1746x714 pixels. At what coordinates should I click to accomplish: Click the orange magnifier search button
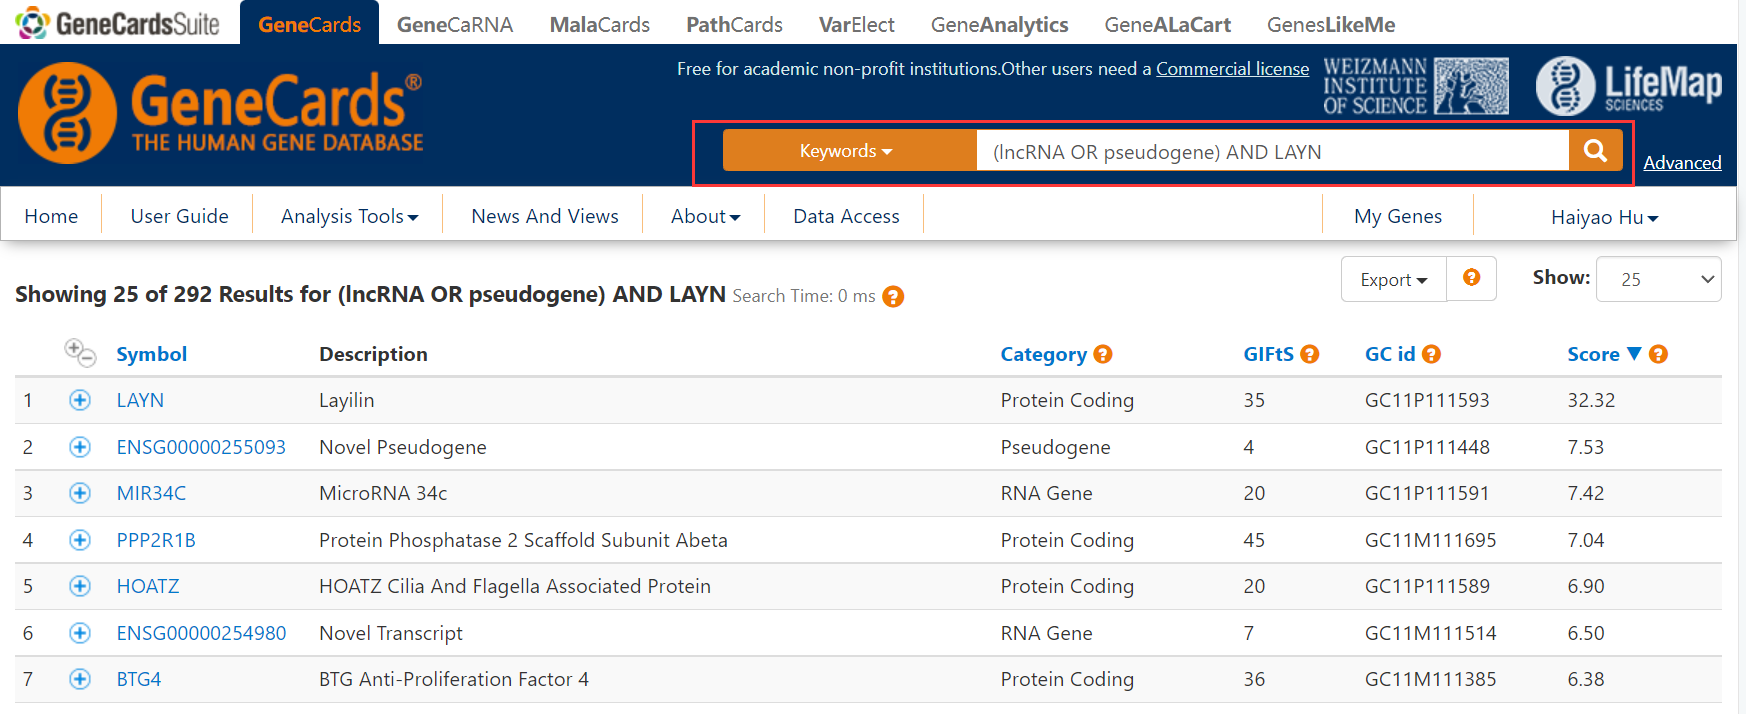pyautogui.click(x=1595, y=151)
